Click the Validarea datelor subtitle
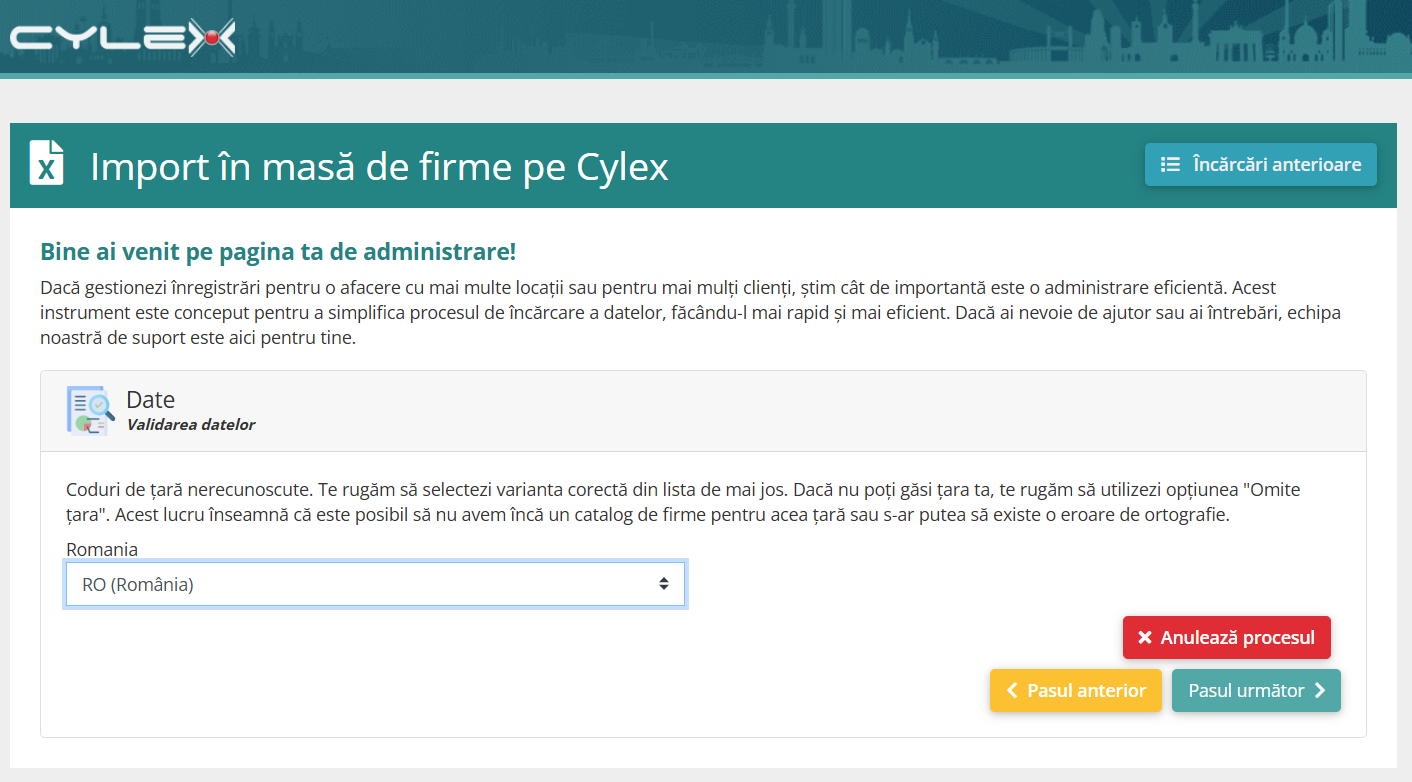1412x782 pixels. click(191, 425)
